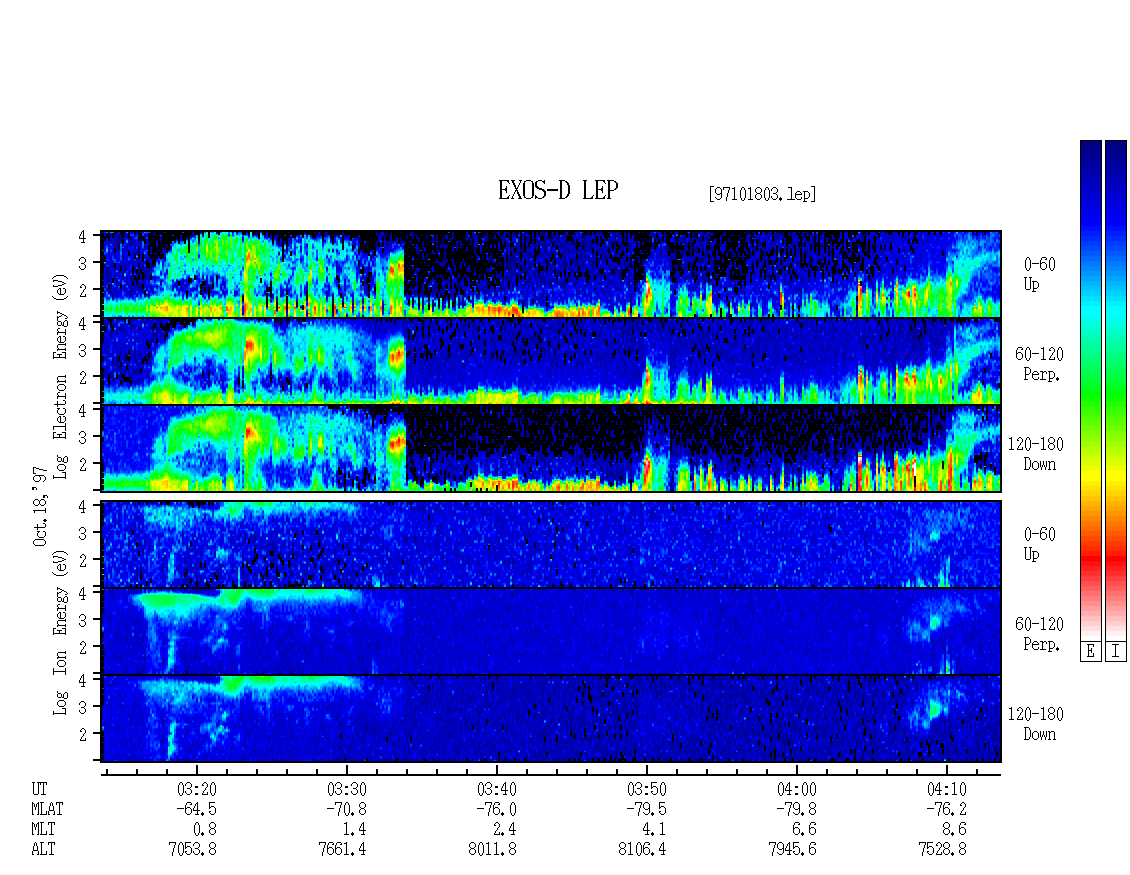This screenshot has height=875, width=1130.
Task: Click the 03:50 UT time label
Action: click(x=646, y=789)
